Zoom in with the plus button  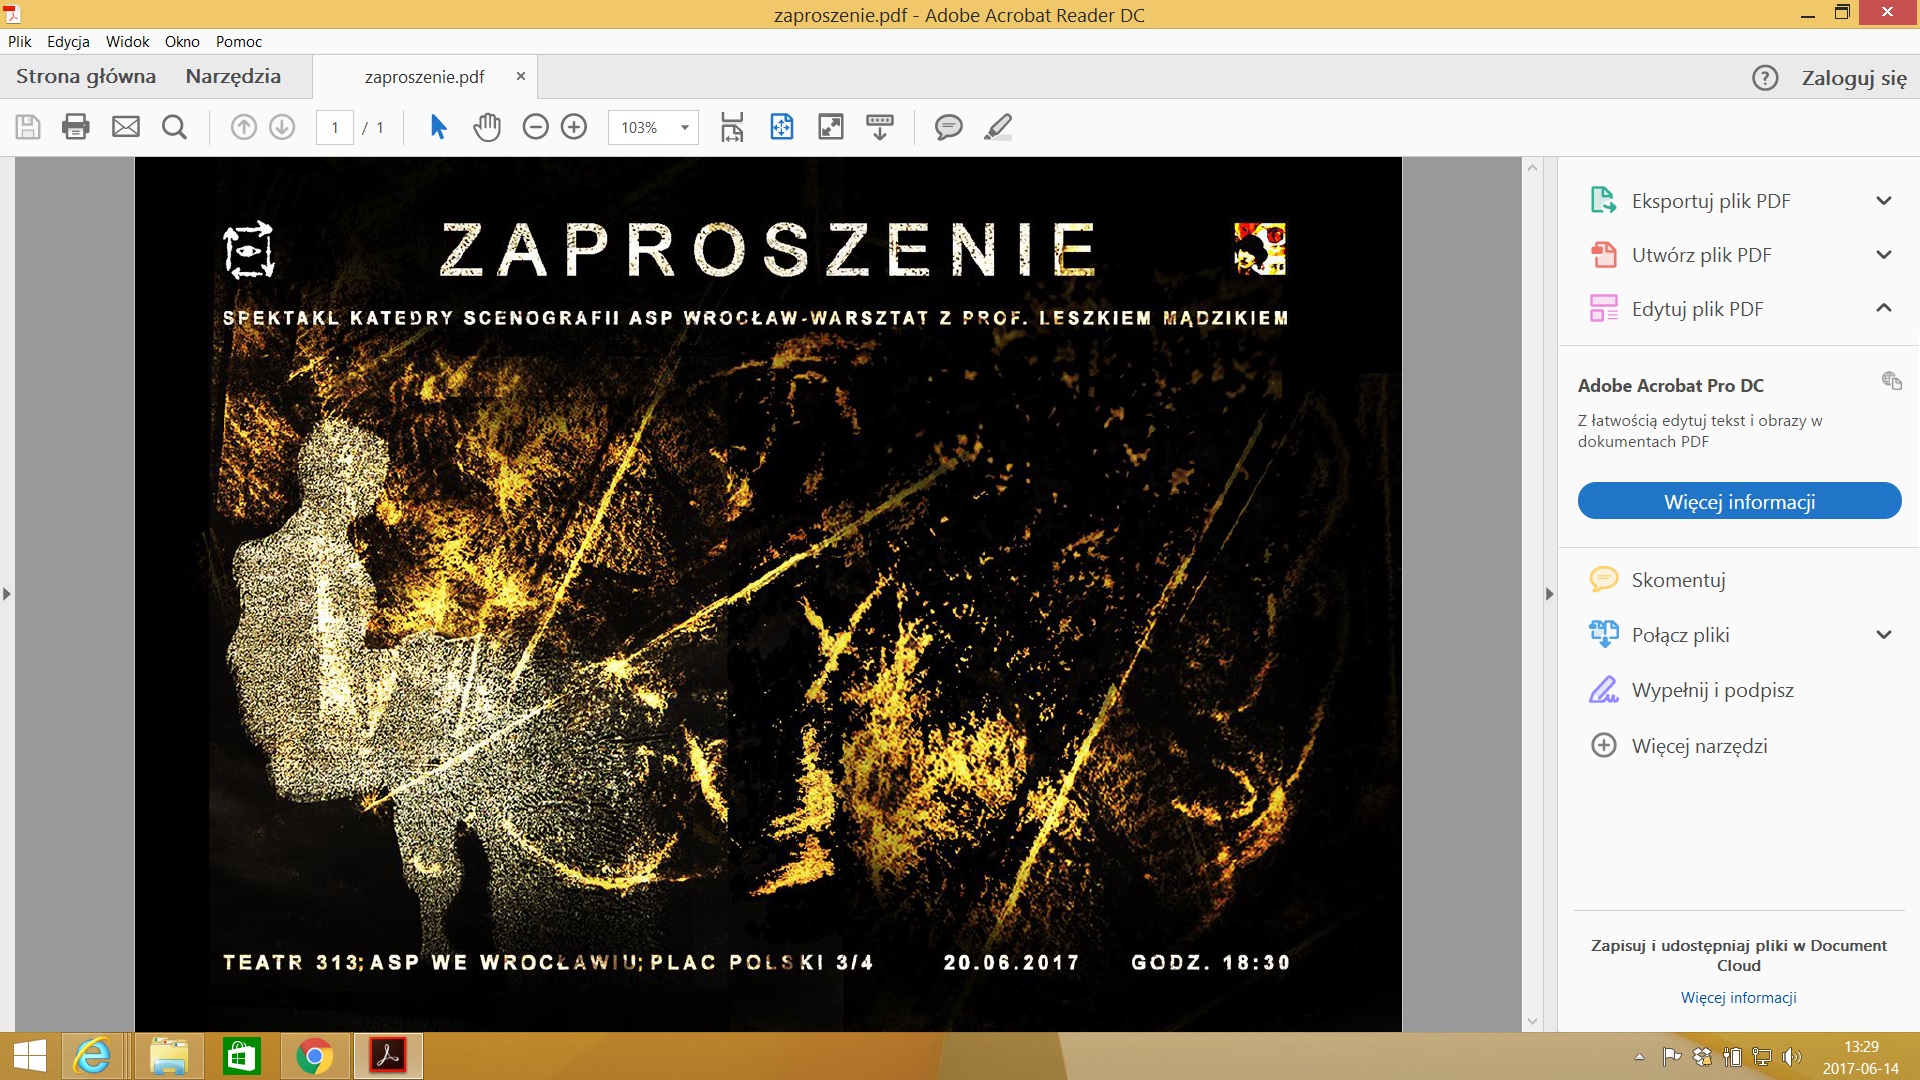tap(574, 127)
